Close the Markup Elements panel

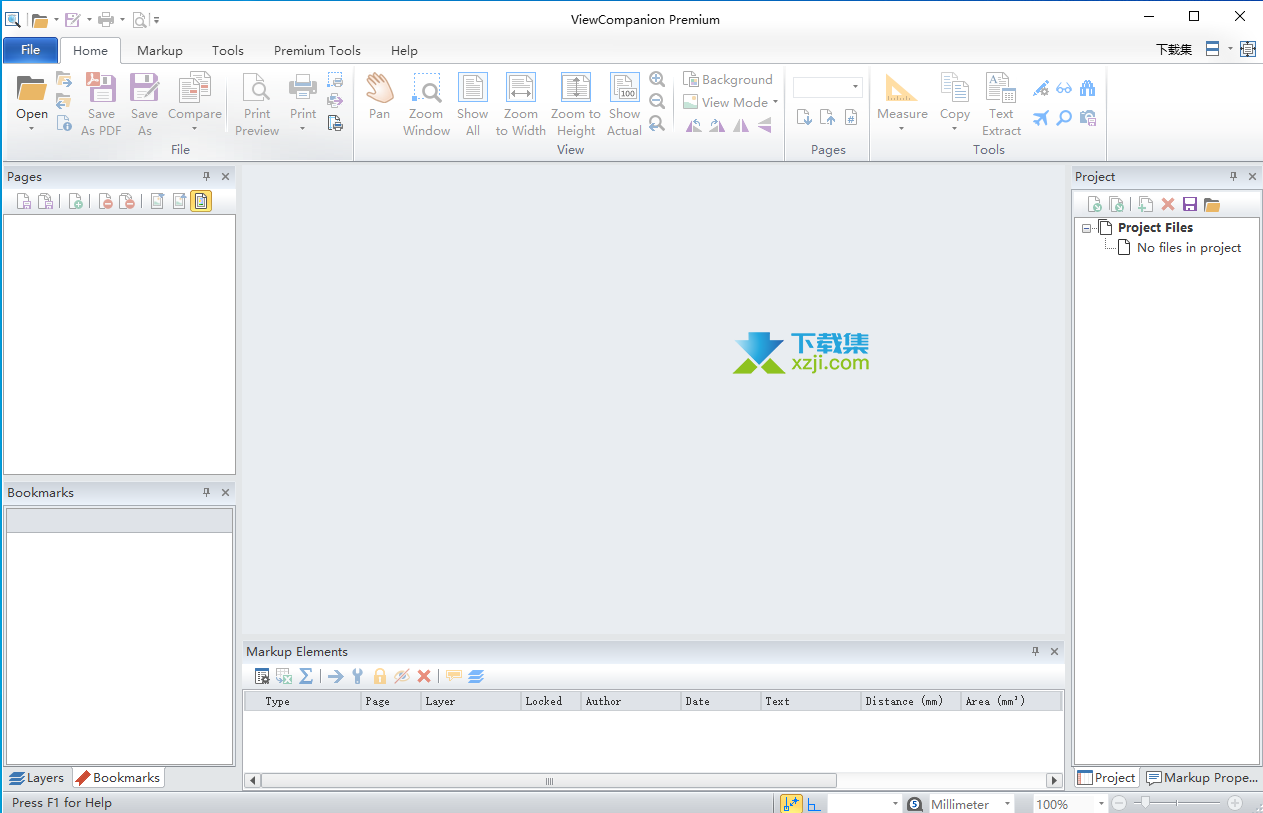[x=1054, y=651]
